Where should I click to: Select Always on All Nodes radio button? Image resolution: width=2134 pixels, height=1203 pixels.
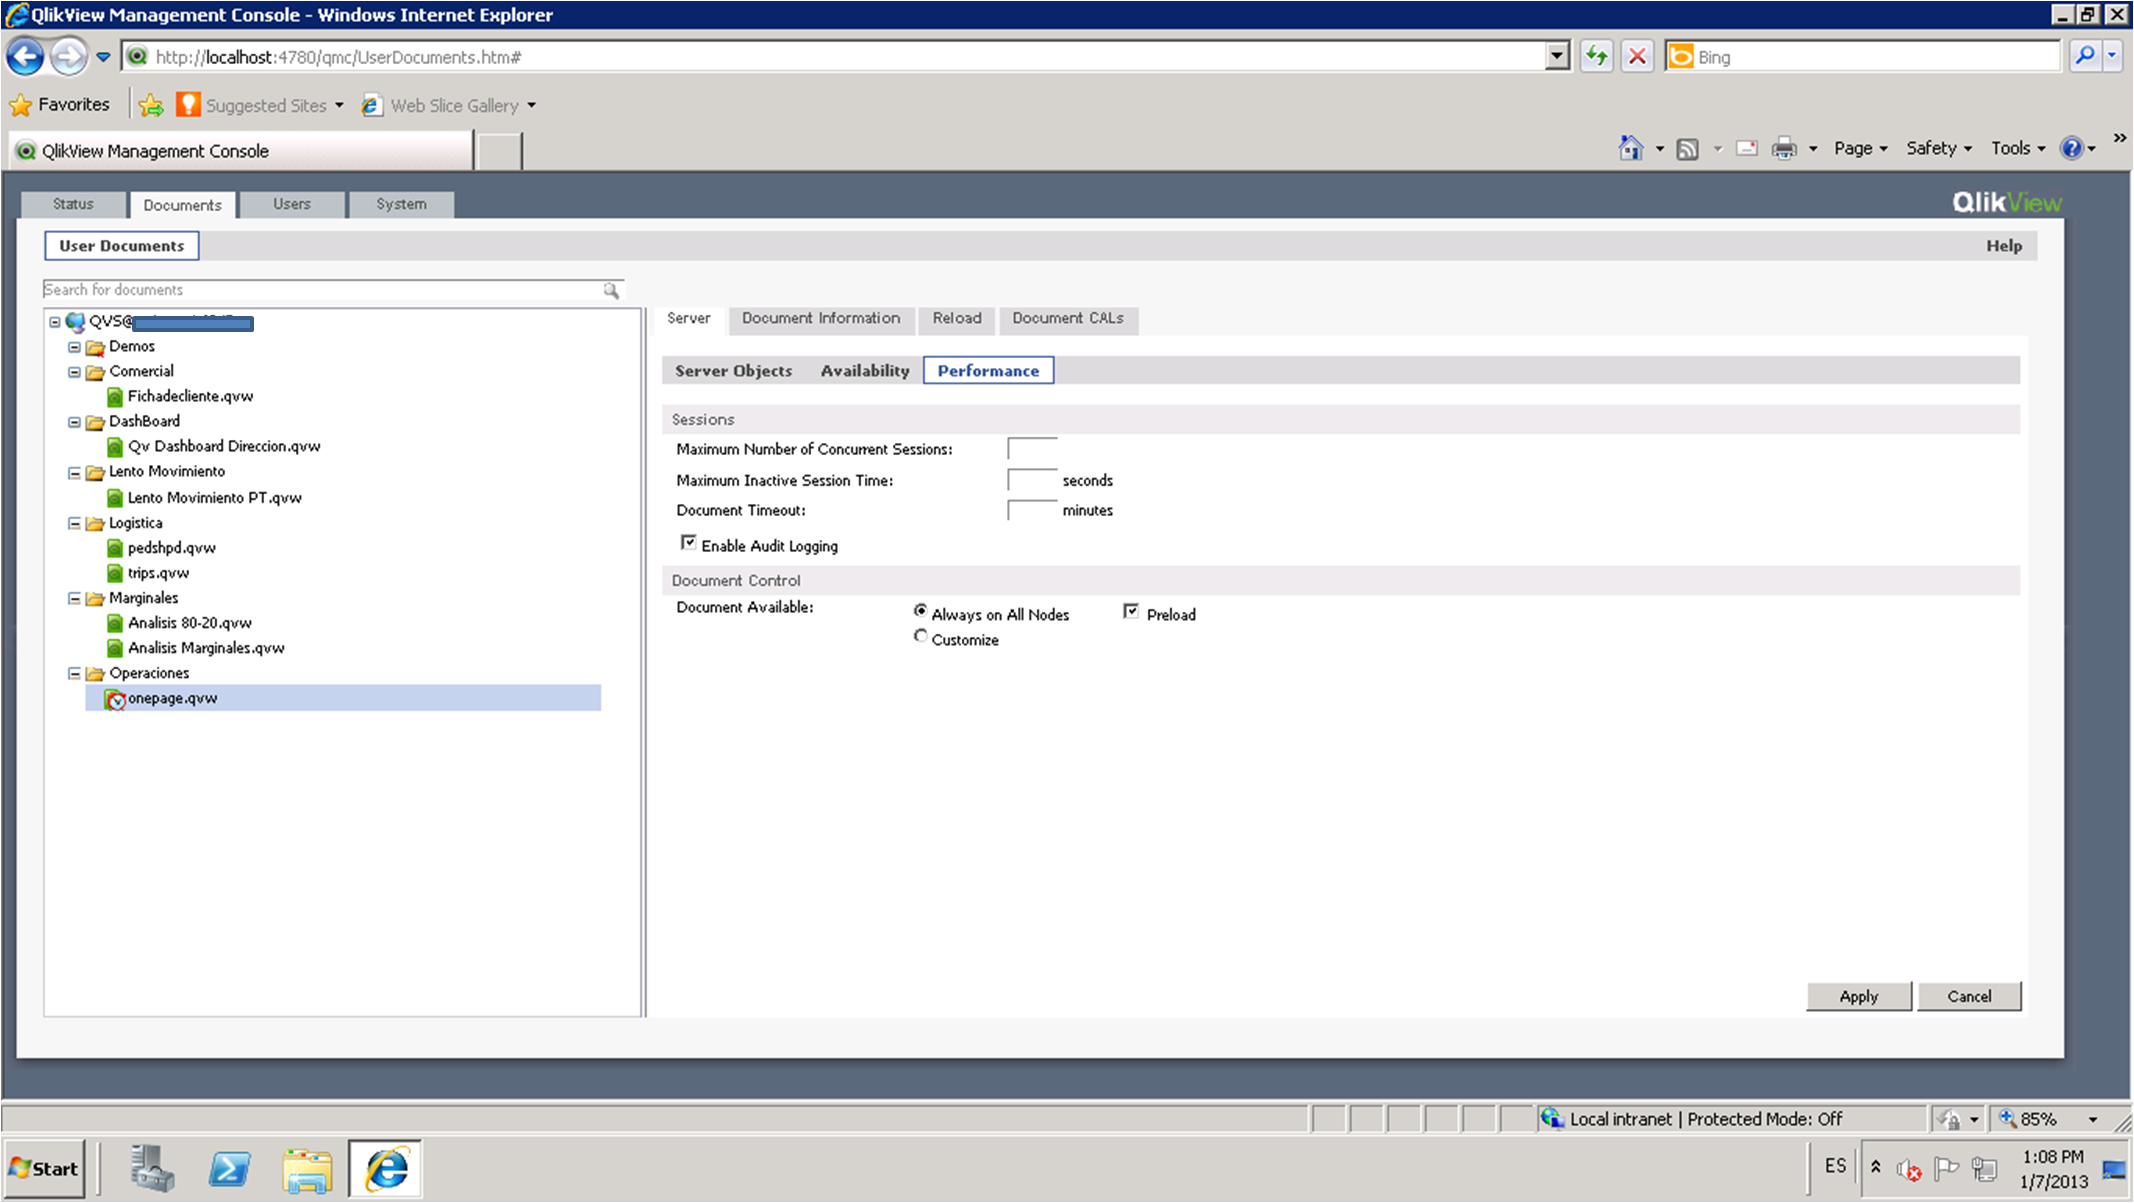920,611
